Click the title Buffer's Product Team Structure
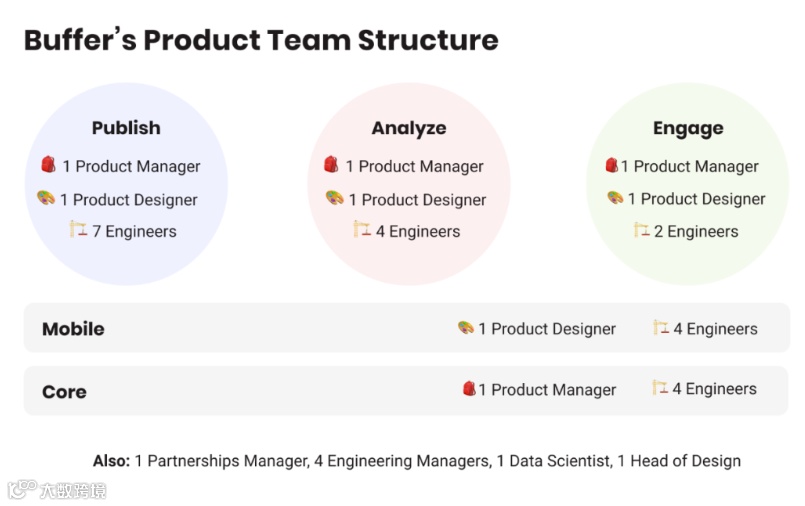805x506 pixels. 260,40
